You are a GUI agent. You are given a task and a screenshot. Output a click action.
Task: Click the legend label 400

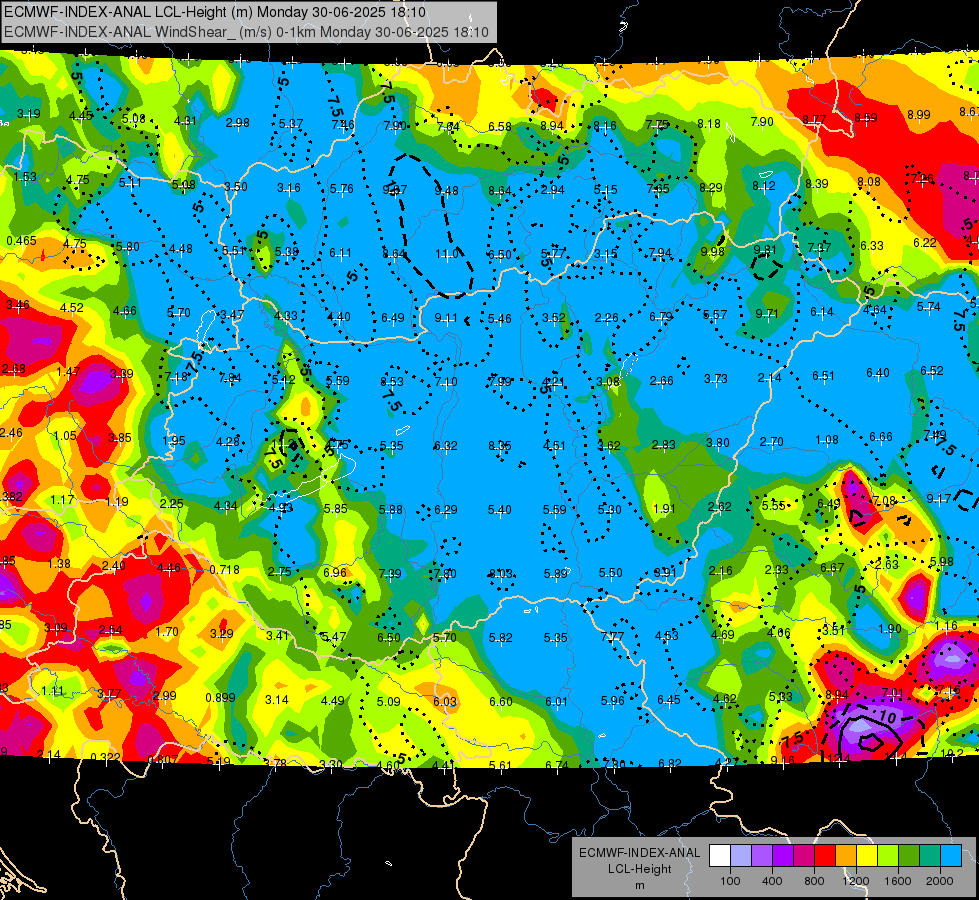coord(772,881)
